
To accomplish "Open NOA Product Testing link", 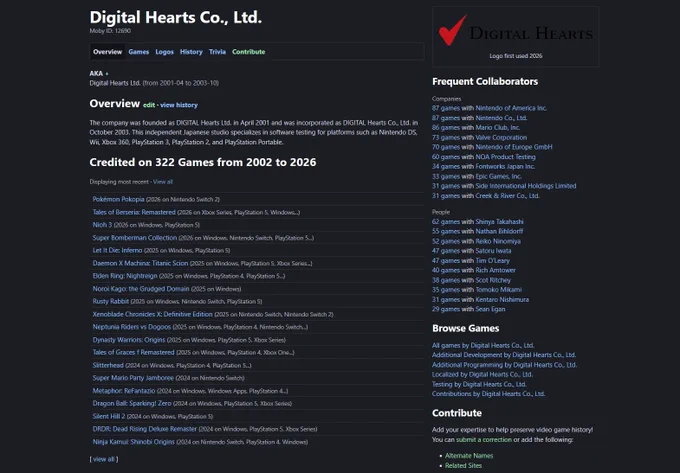I will (x=505, y=157).
